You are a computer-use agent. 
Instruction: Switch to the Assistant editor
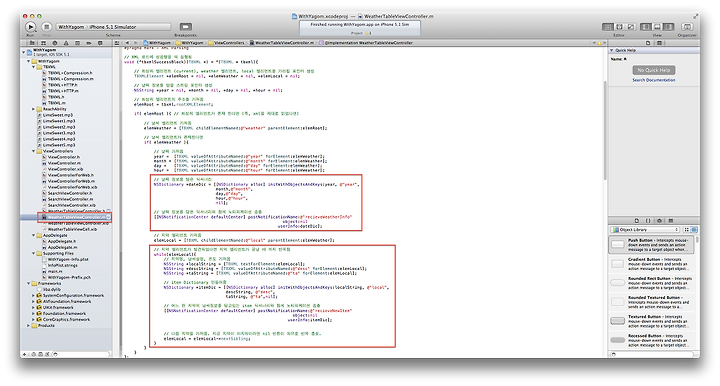pos(619,27)
